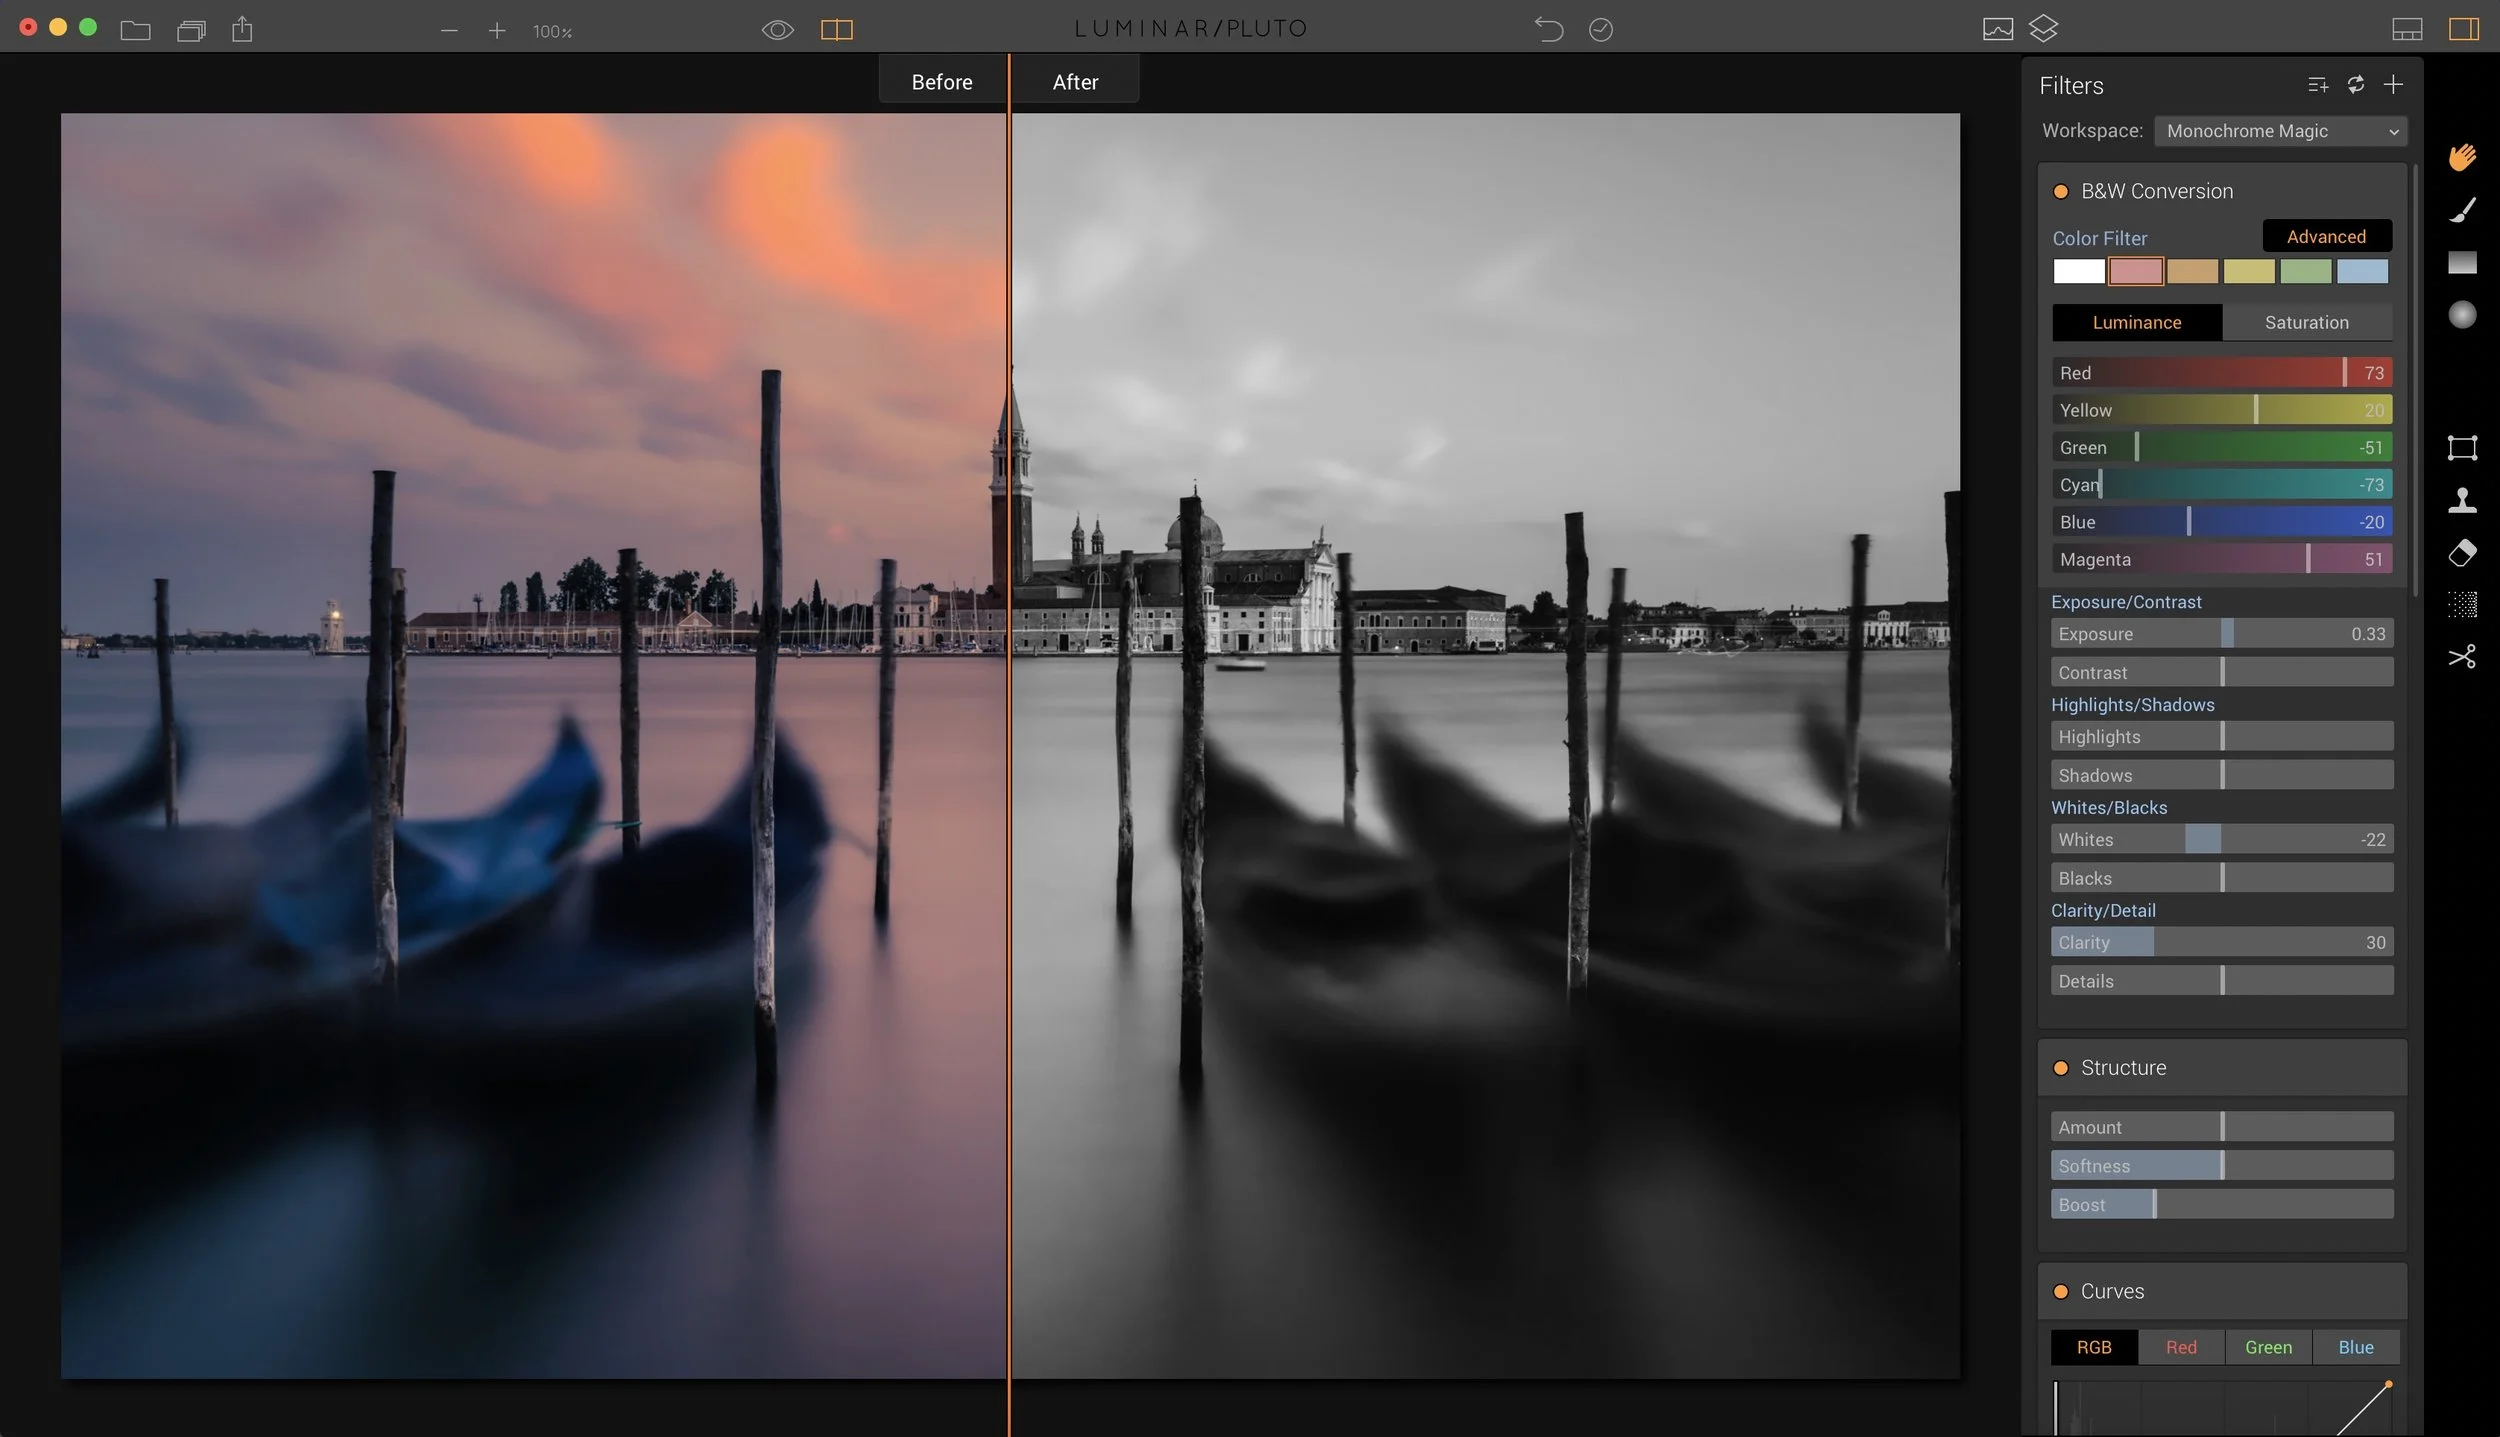Image resolution: width=2500 pixels, height=1437 pixels.
Task: Click the Before label button
Action: click(x=941, y=82)
